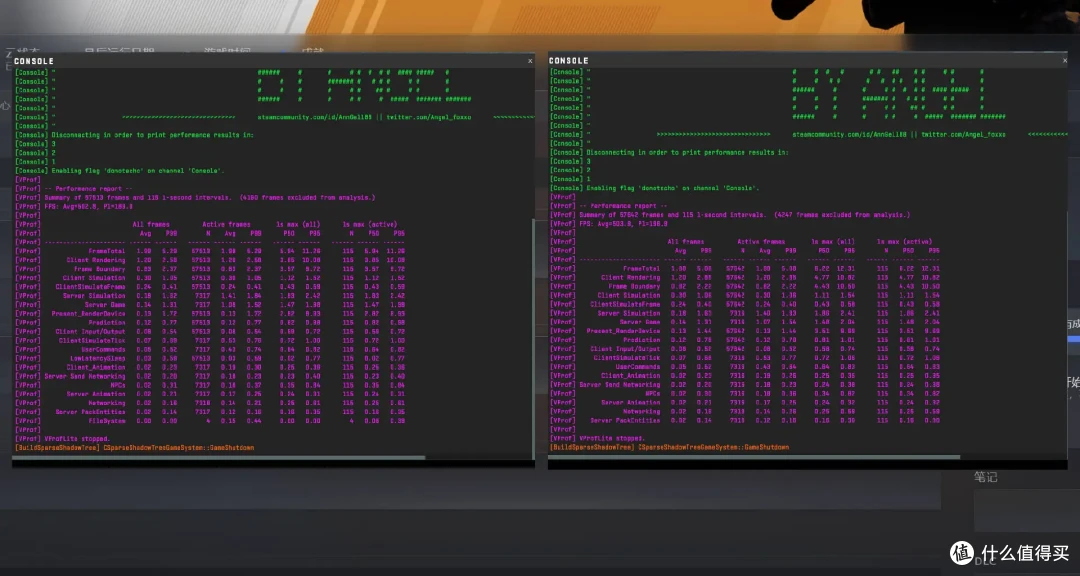The height and width of the screenshot is (576, 1080).
Task: Select NPCs row in right console
Action: 745,393
